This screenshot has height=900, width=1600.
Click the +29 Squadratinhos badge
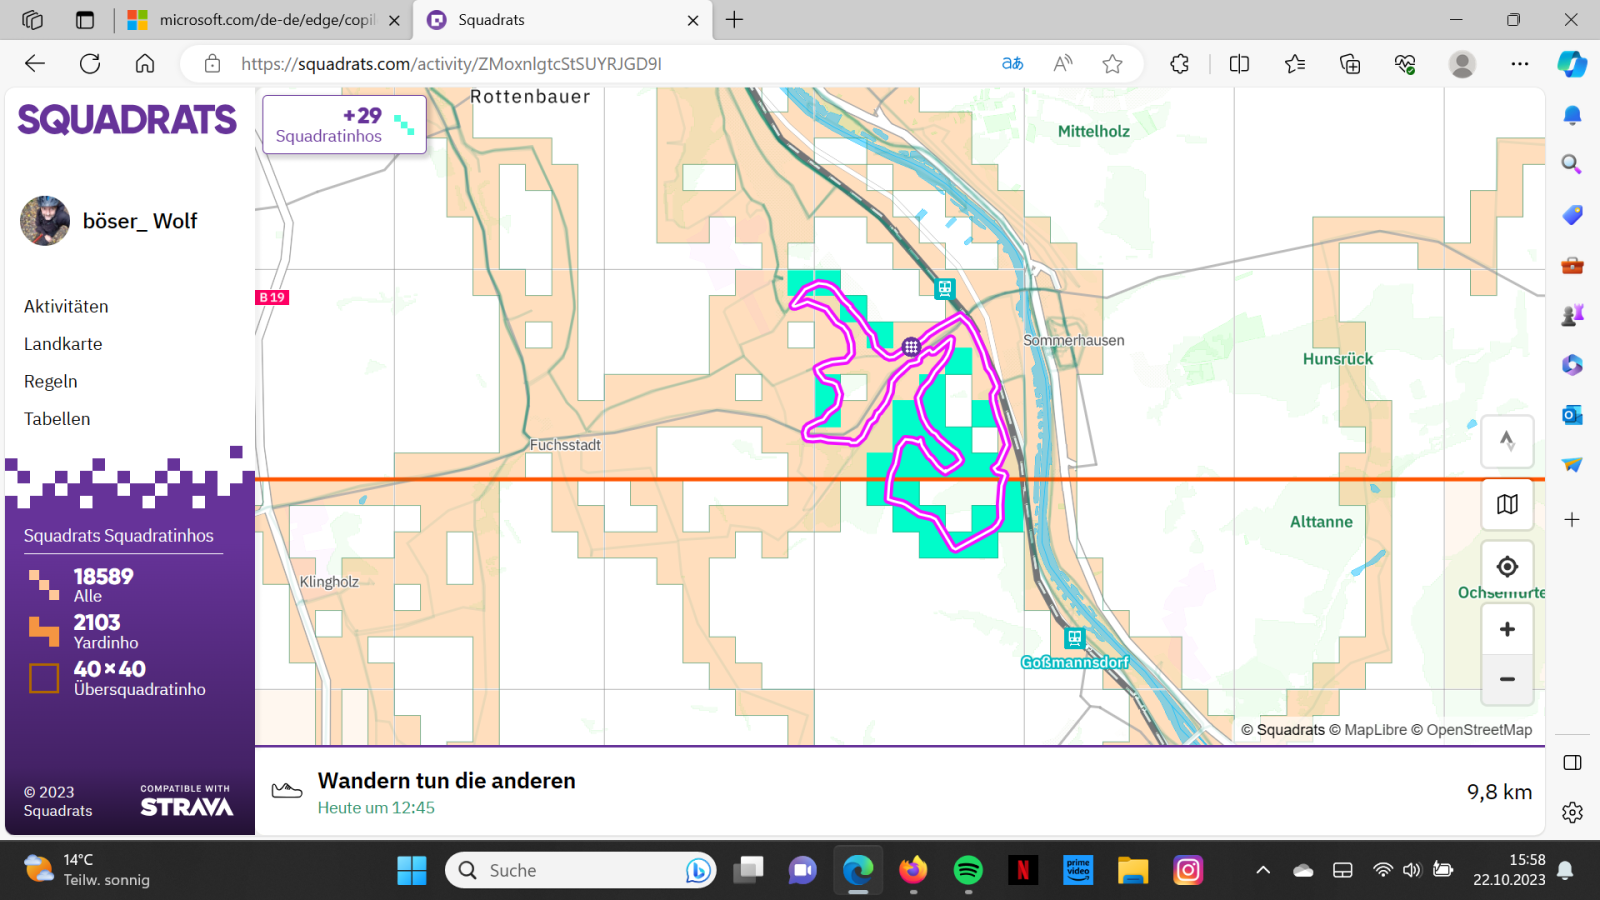[x=344, y=124]
